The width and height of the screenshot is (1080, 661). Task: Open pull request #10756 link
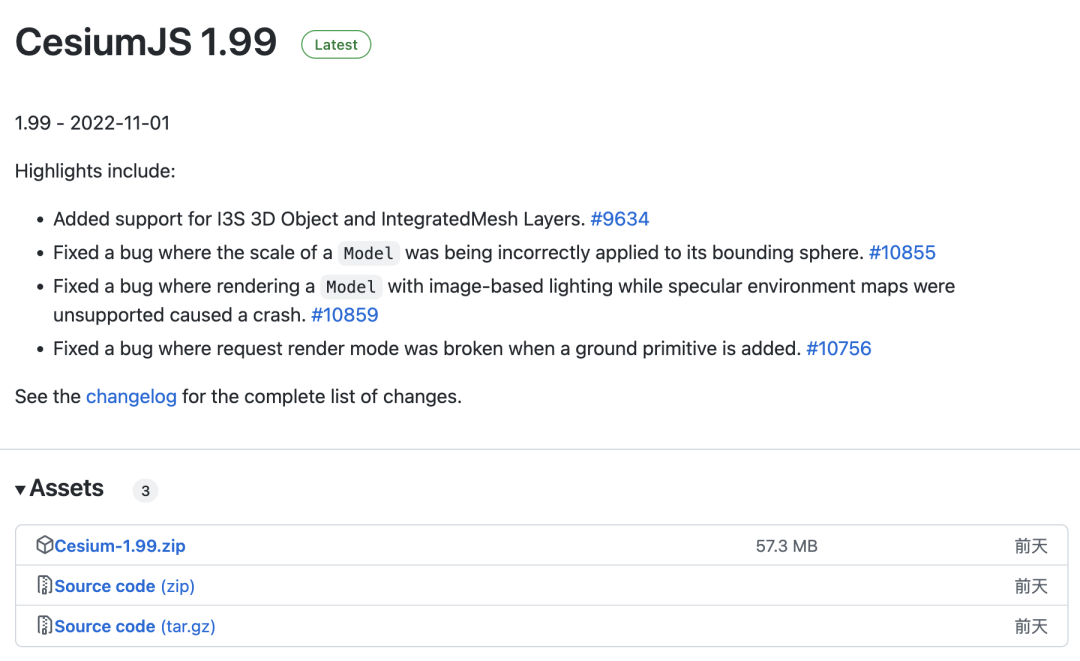[838, 349]
